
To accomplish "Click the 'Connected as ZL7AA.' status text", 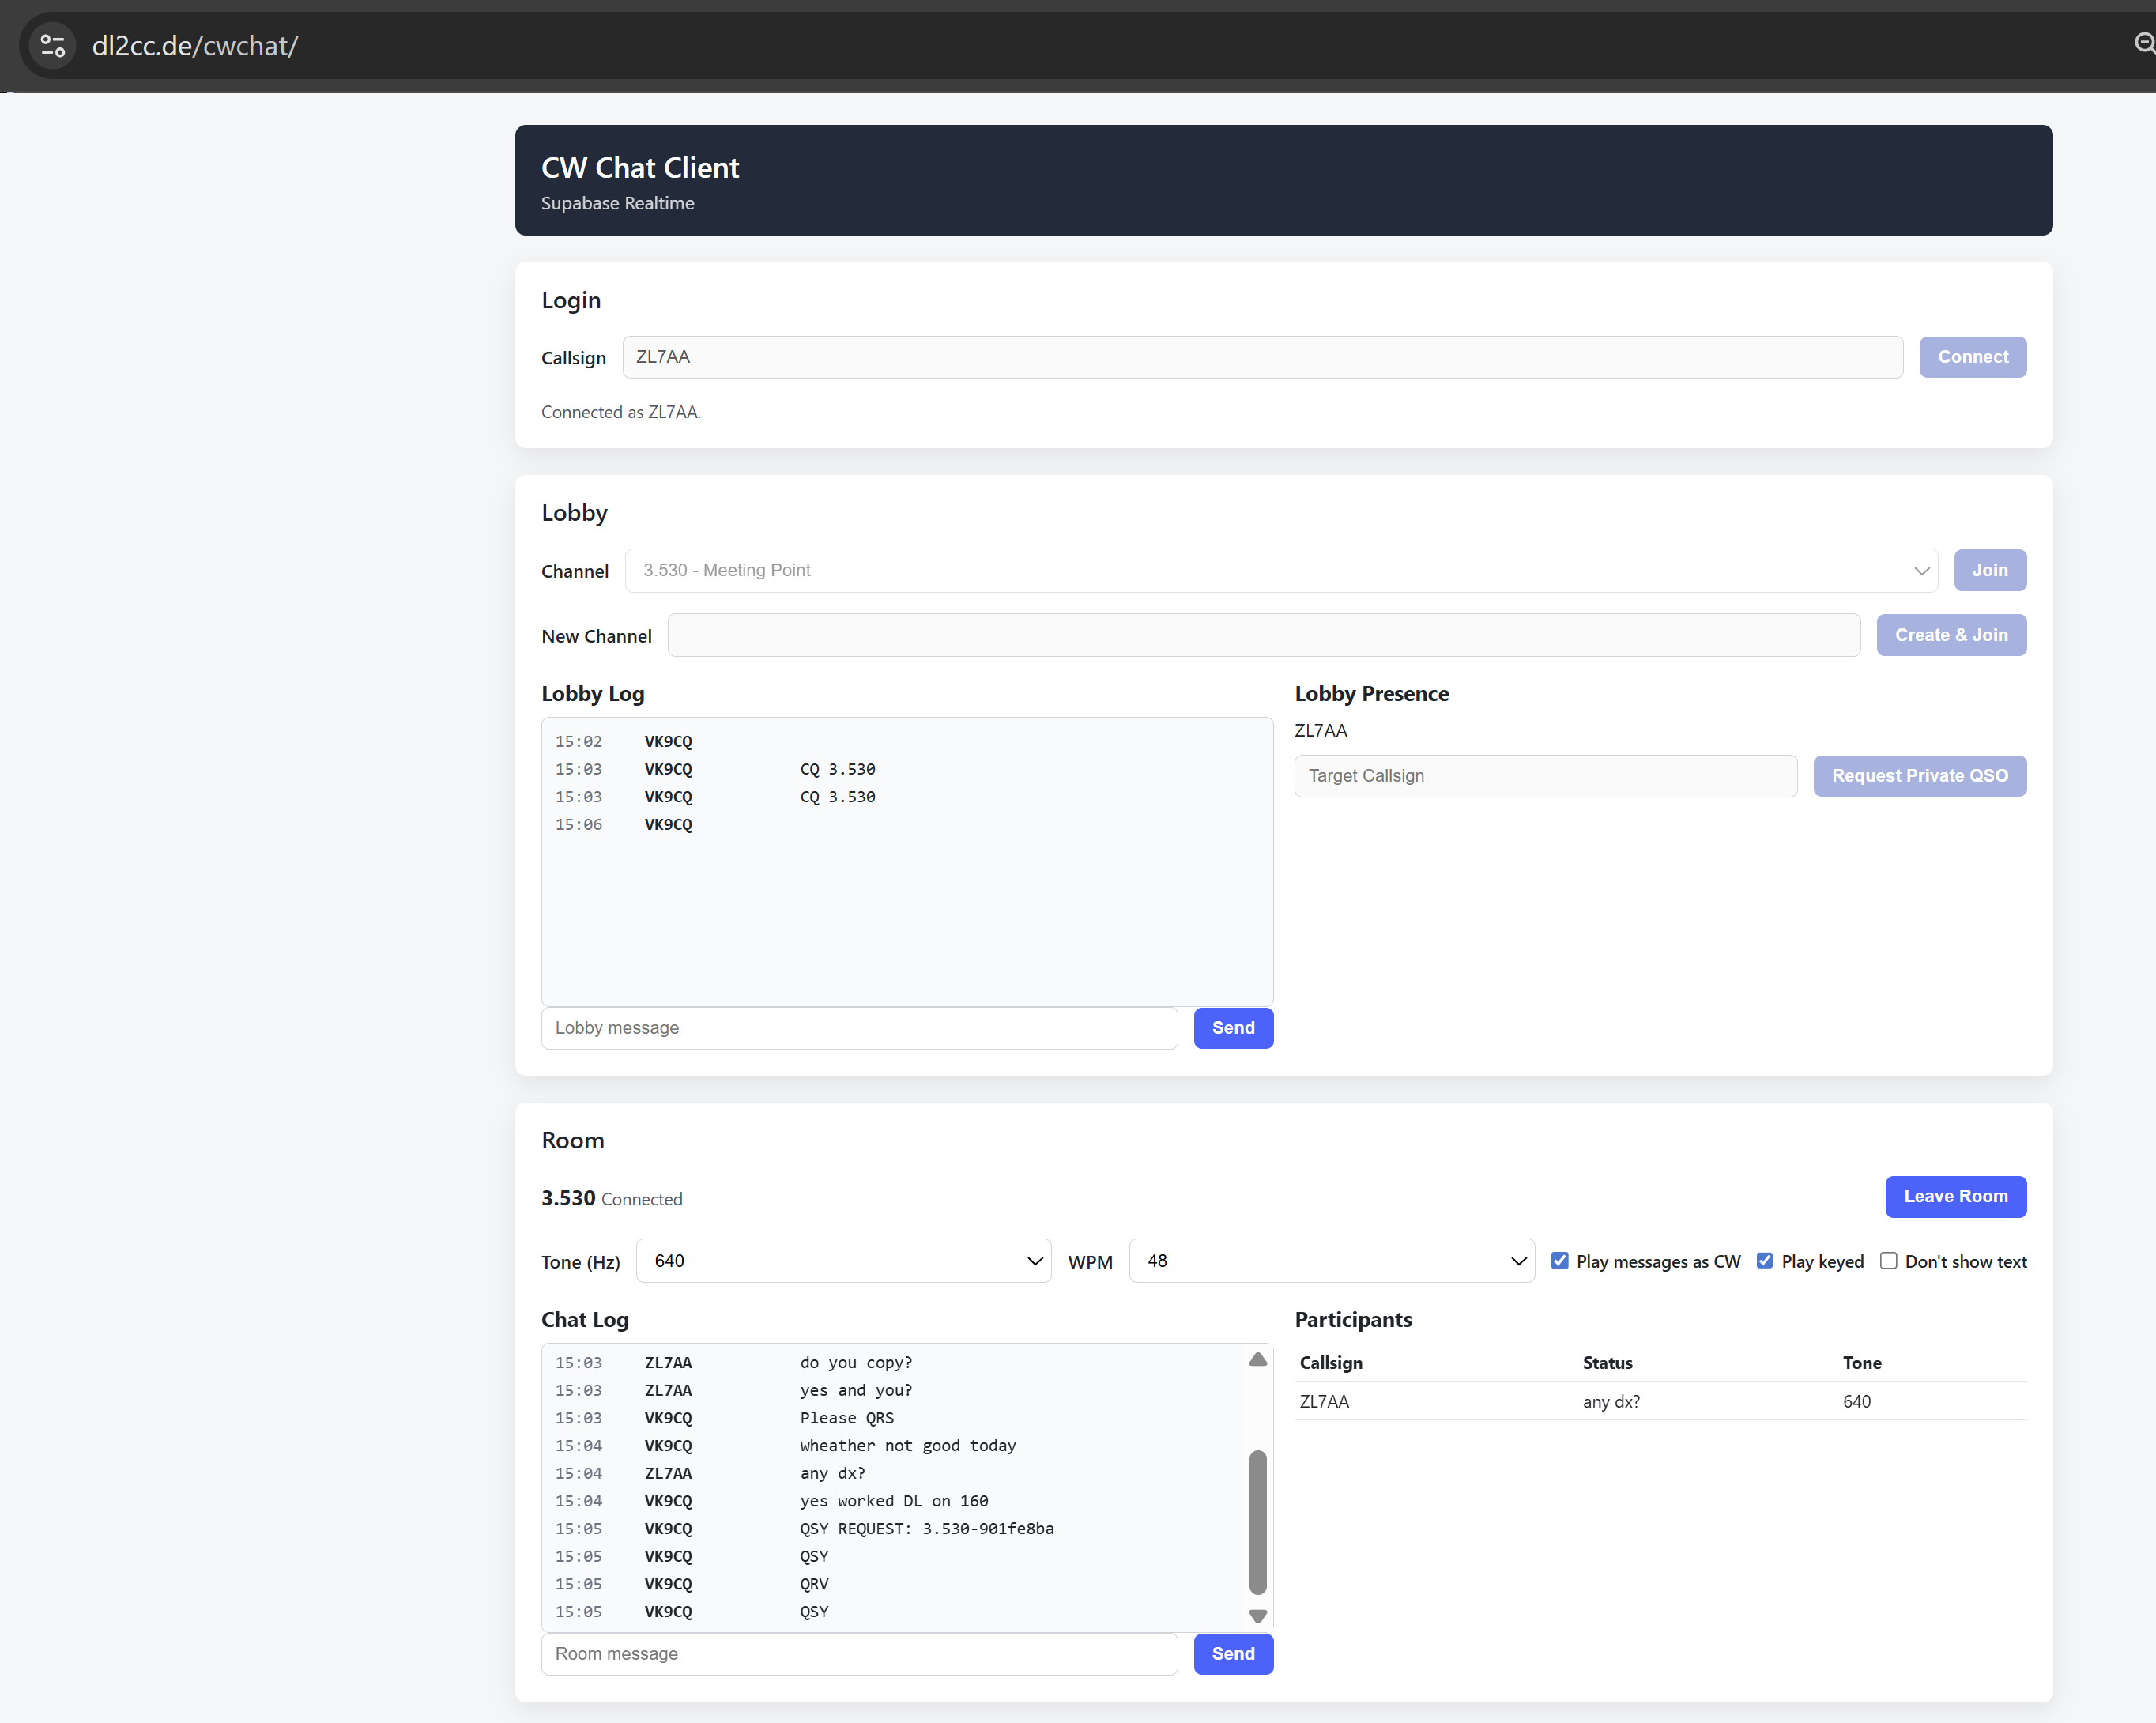I will coord(621,412).
